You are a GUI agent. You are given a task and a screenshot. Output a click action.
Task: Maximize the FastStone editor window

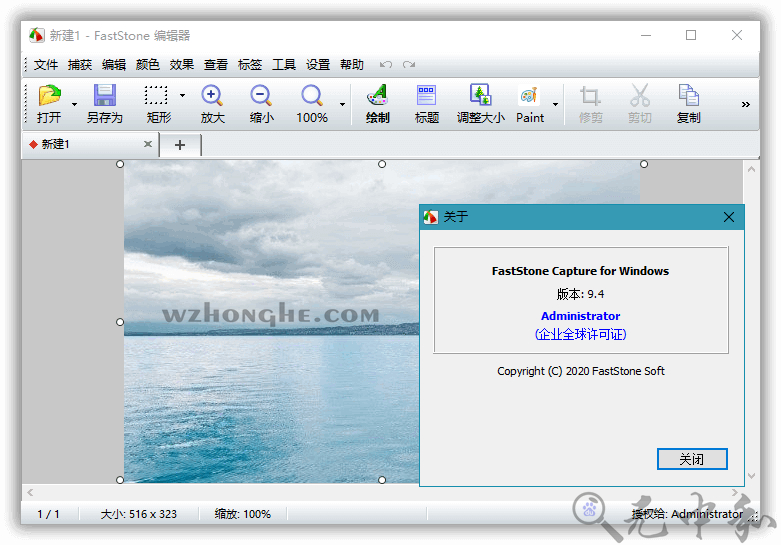pyautogui.click(x=691, y=35)
